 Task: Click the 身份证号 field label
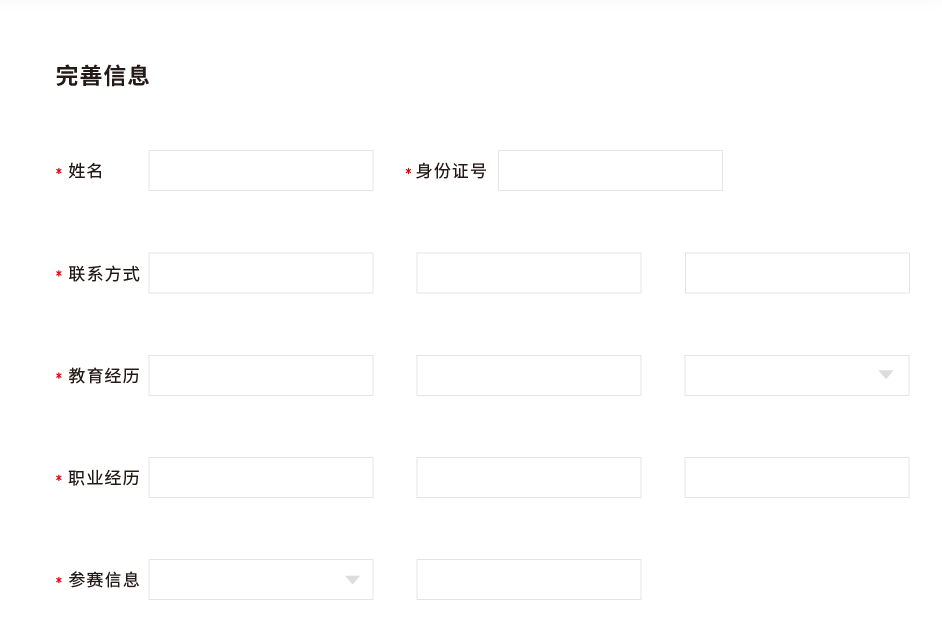point(451,172)
